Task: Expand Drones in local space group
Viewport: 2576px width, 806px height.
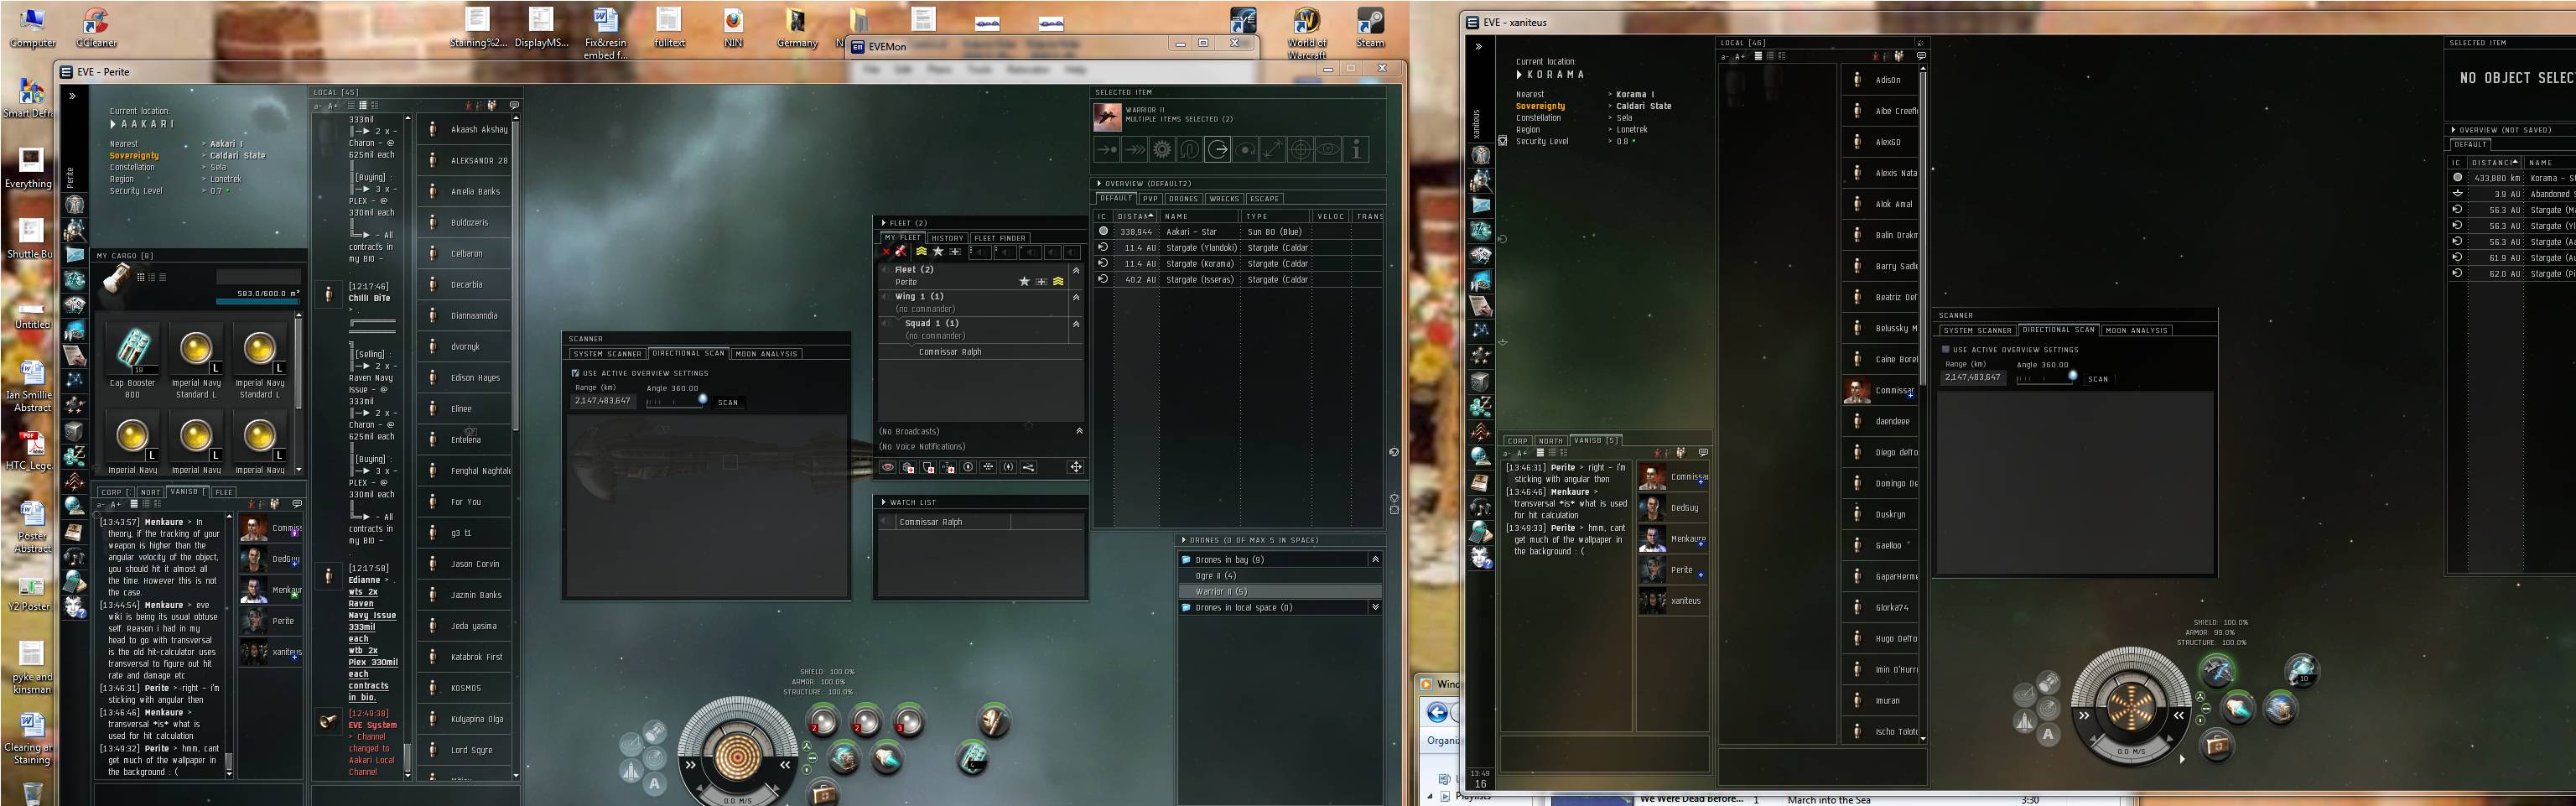Action: point(1375,607)
